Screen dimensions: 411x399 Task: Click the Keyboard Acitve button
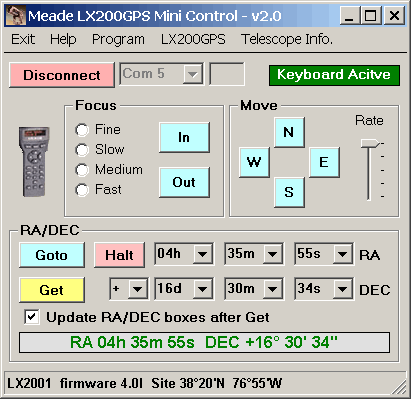(x=334, y=75)
